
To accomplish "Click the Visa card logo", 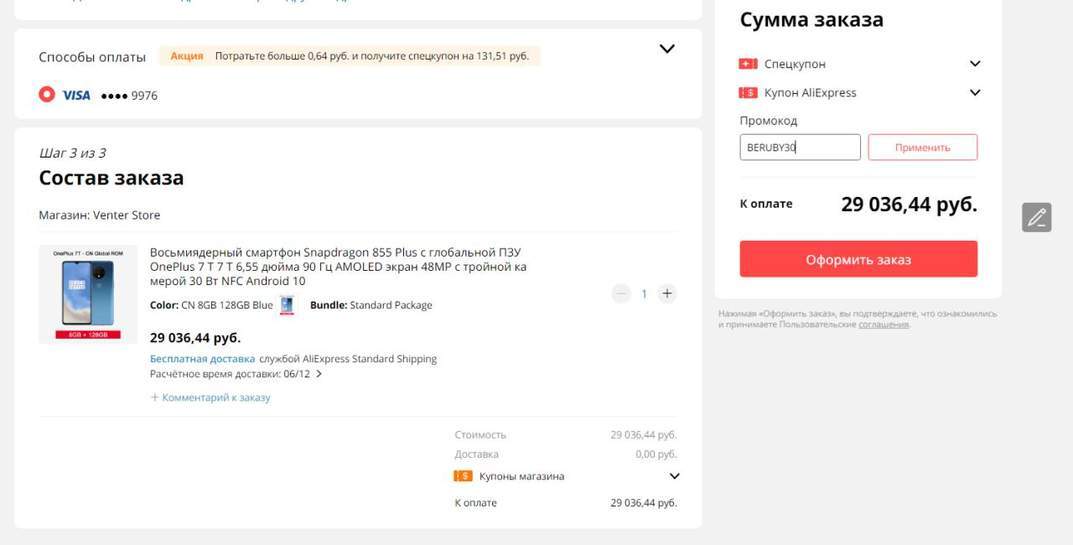I will [76, 95].
